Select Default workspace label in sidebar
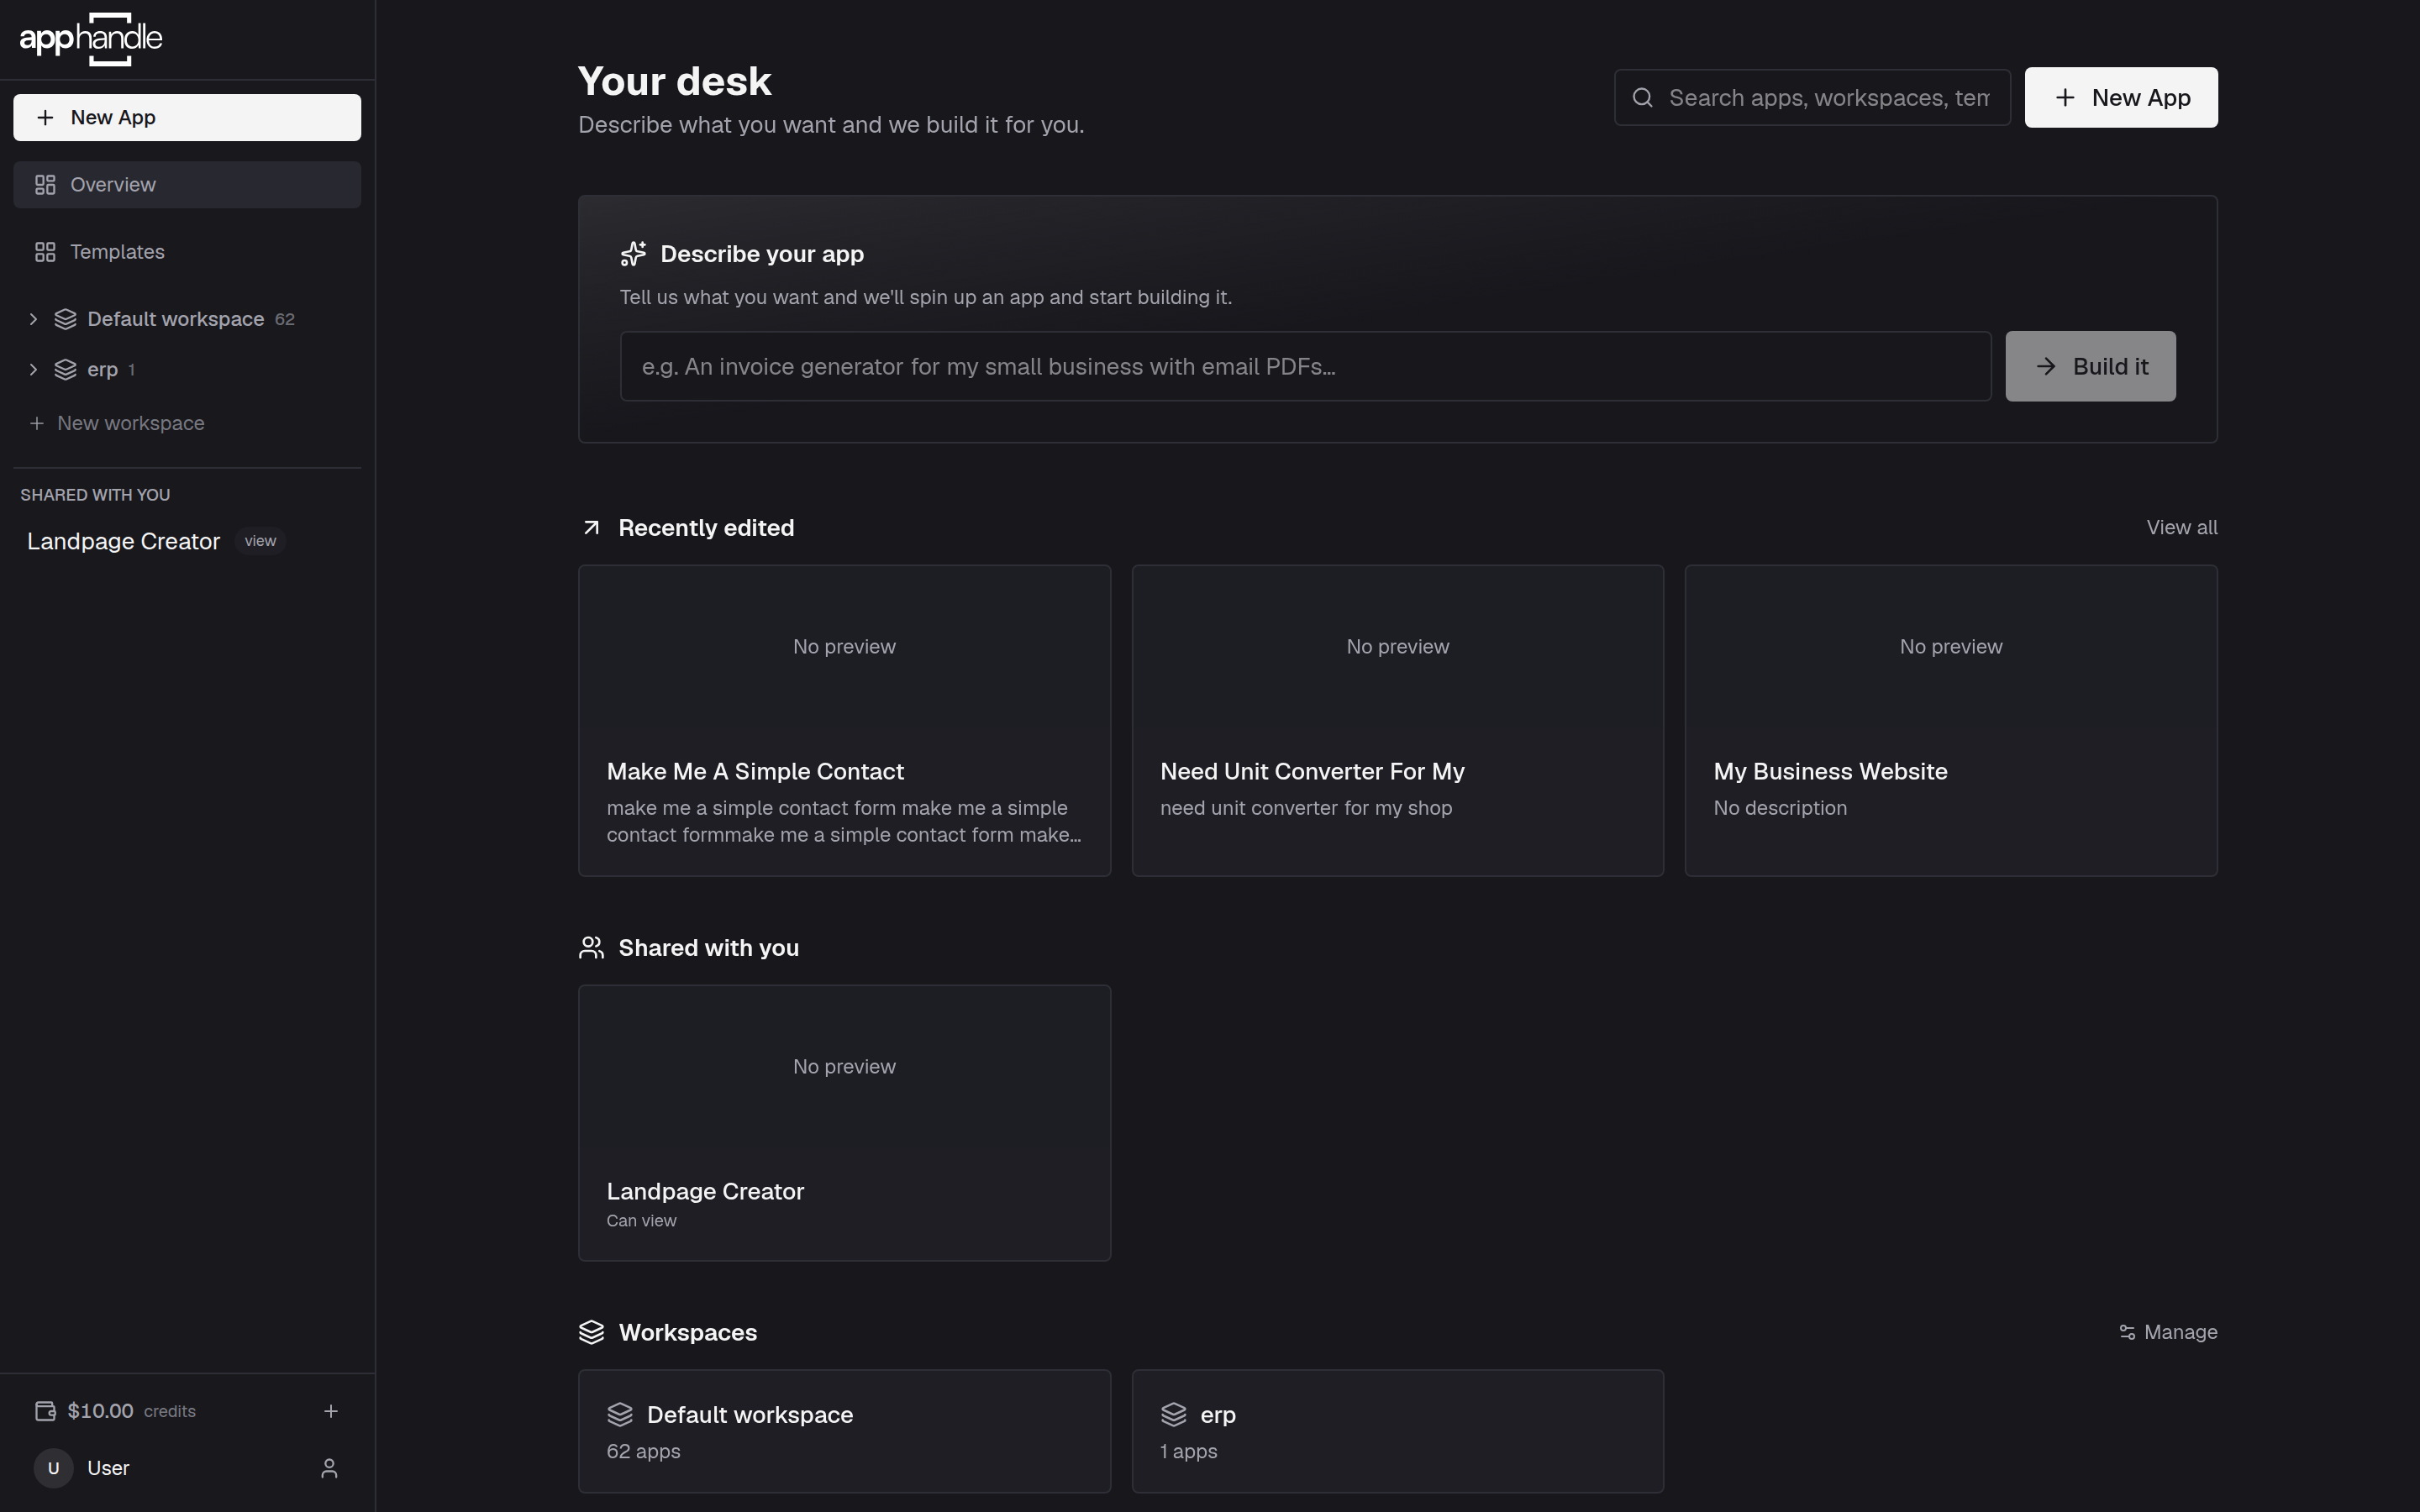Viewport: 2420px width, 1512px height. 176,319
